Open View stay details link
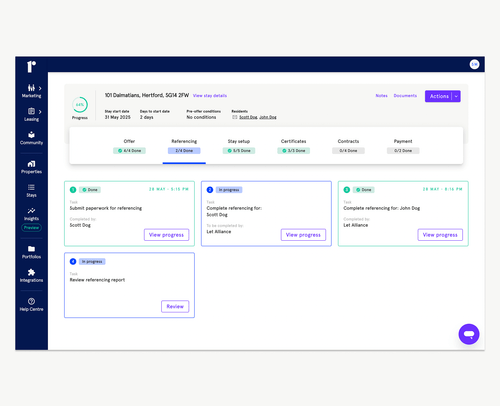 click(210, 96)
